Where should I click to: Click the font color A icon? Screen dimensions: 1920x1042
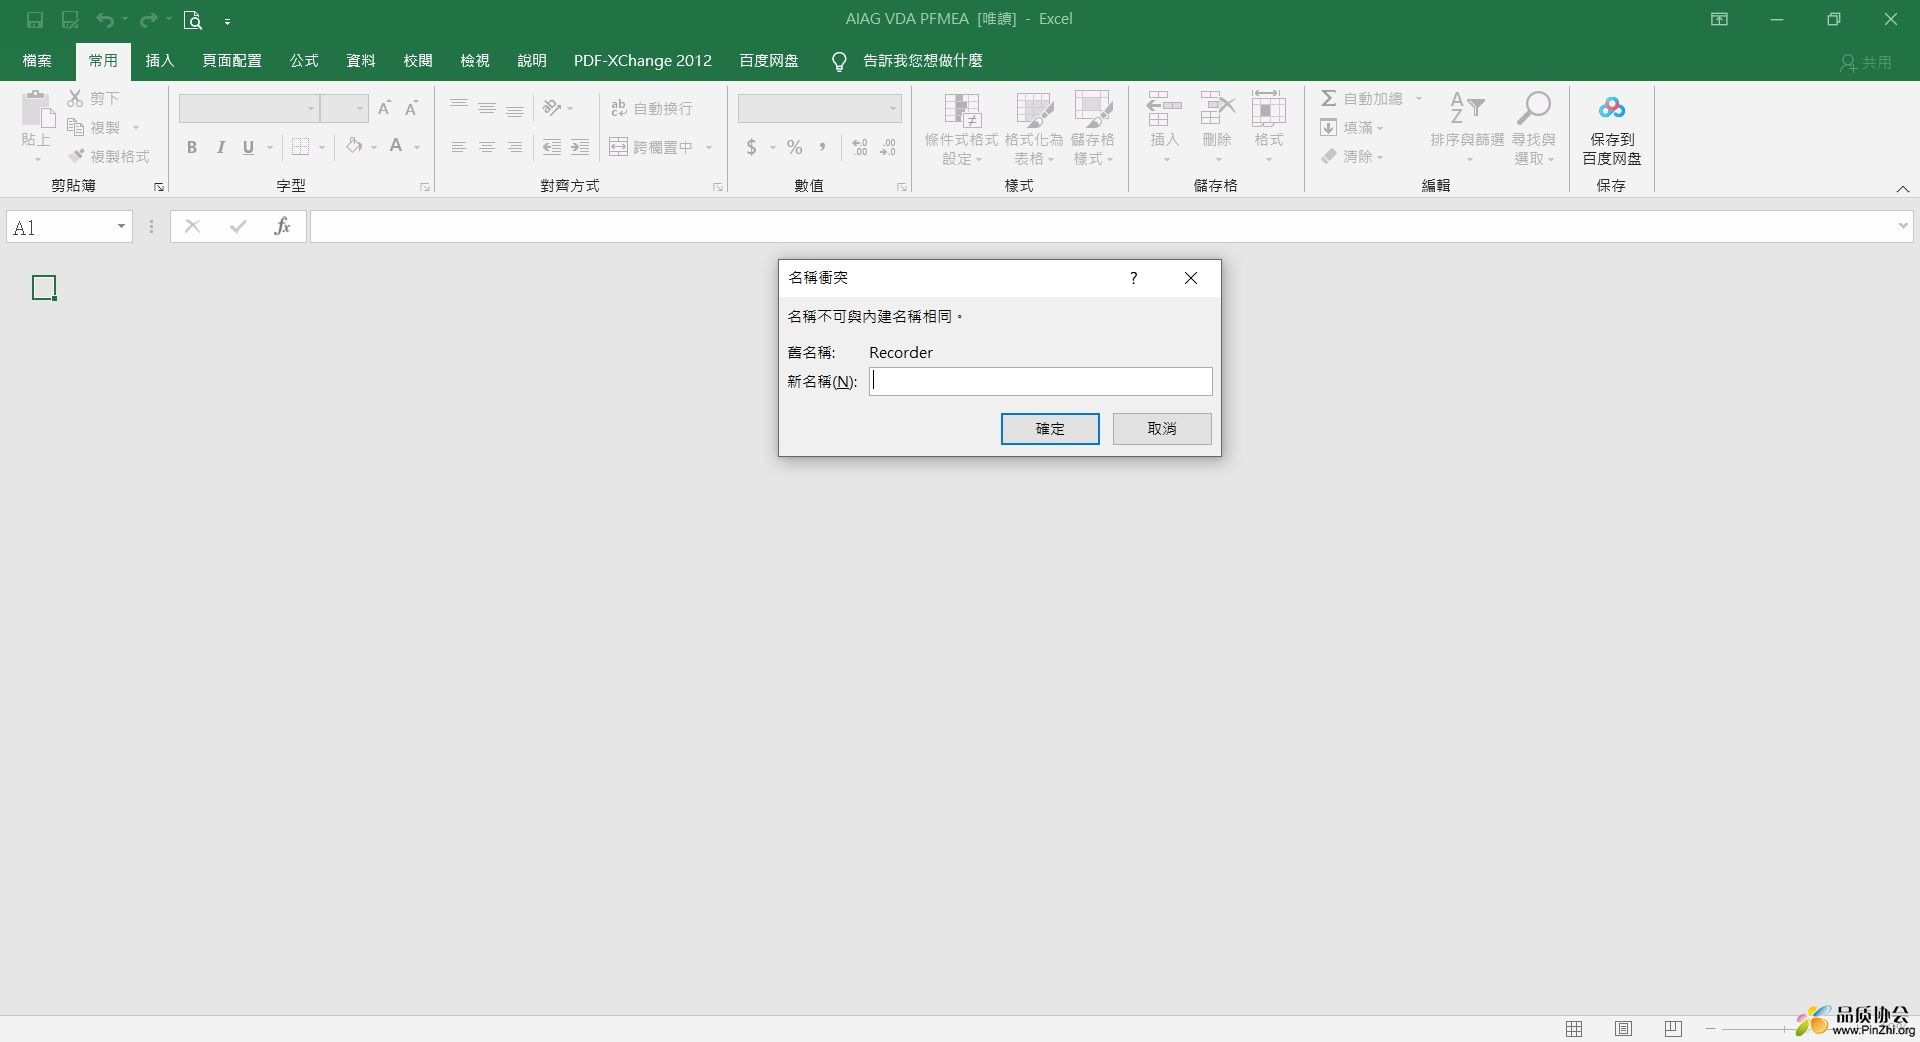(396, 147)
